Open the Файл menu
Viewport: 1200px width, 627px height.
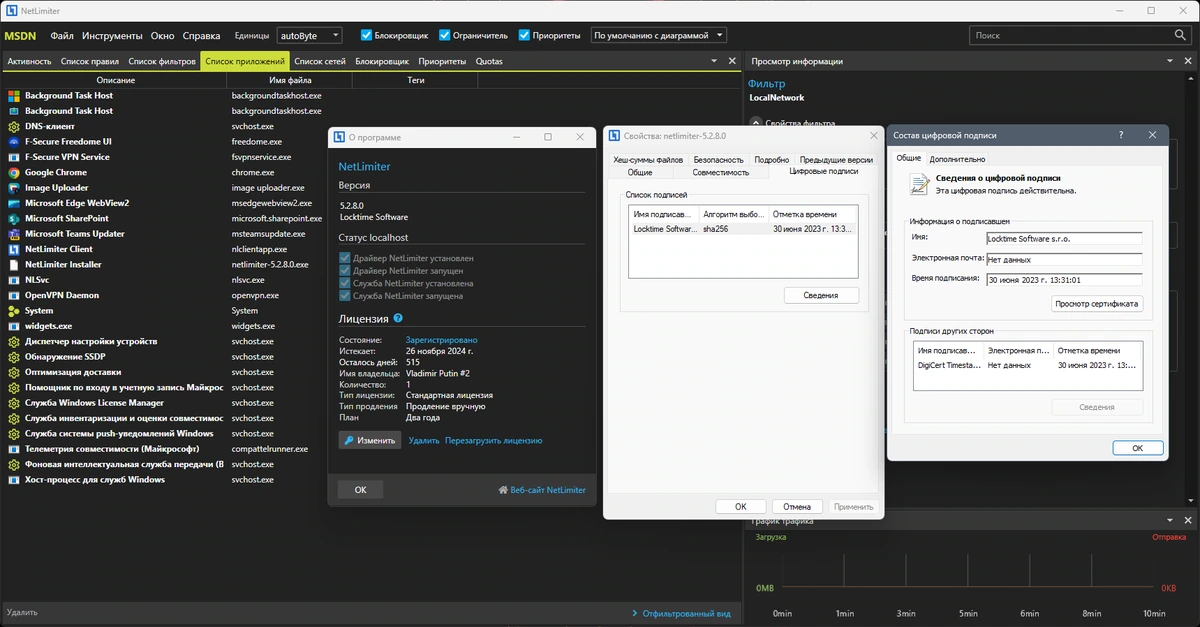[62, 35]
